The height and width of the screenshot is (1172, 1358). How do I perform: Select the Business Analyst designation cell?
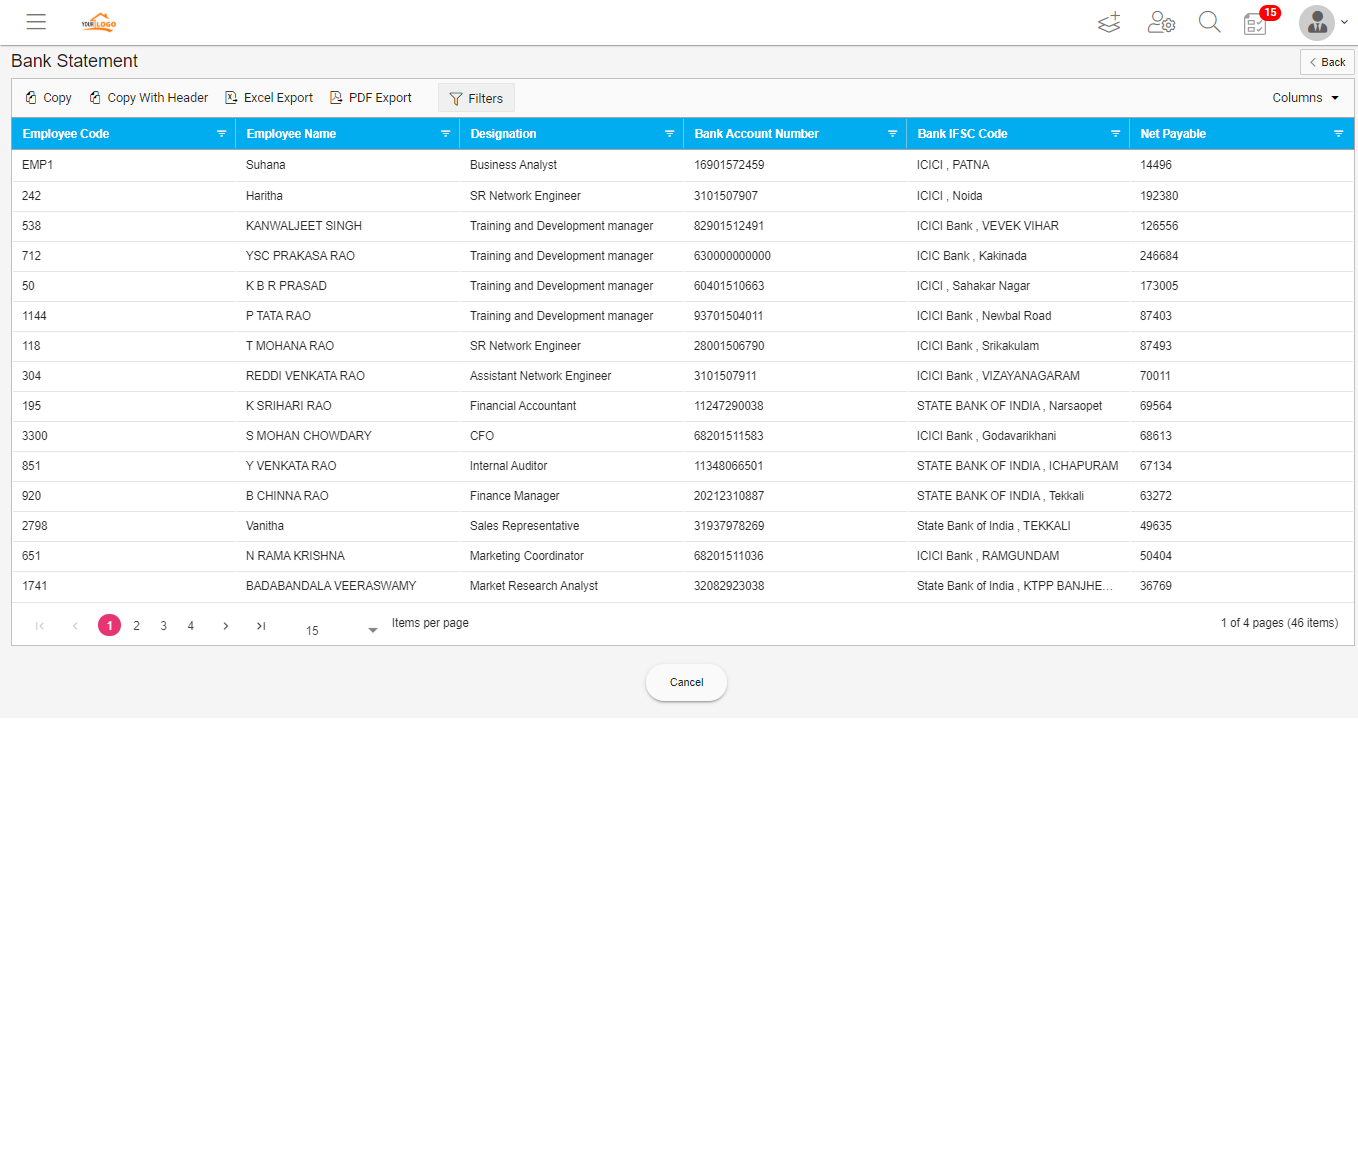(x=513, y=165)
